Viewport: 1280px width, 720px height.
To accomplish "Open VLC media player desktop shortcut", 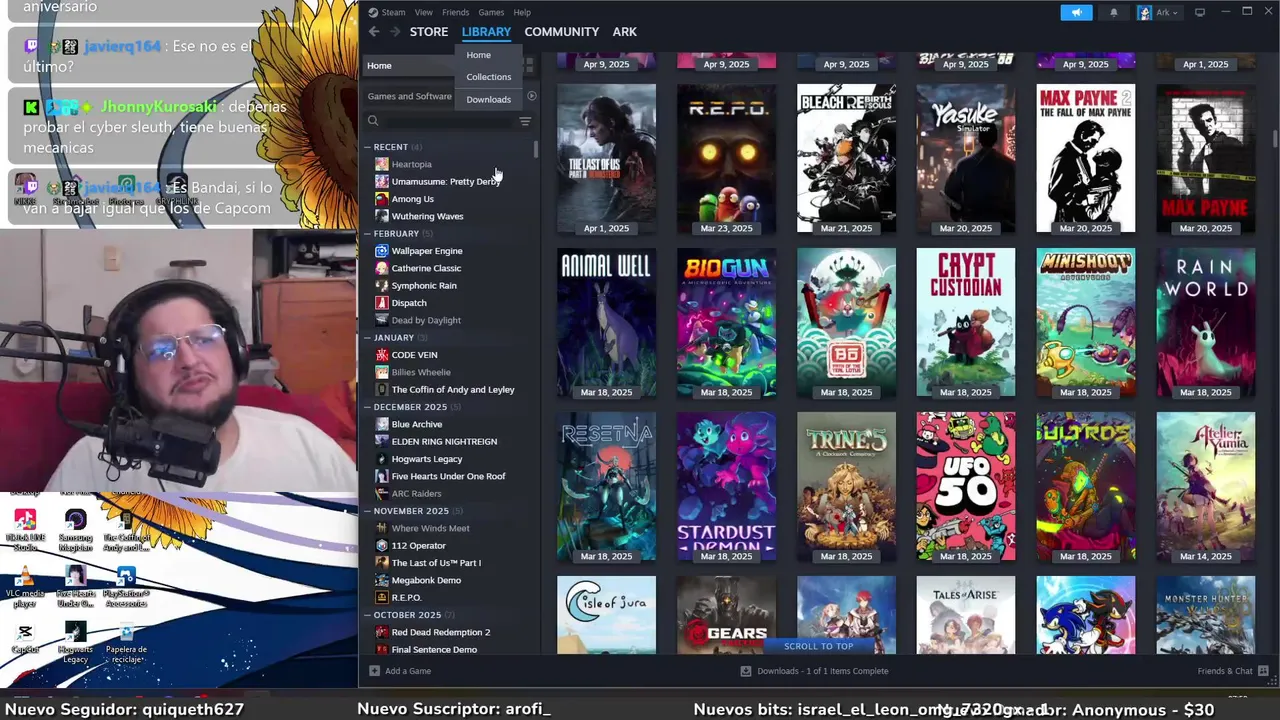I will click(x=25, y=586).
